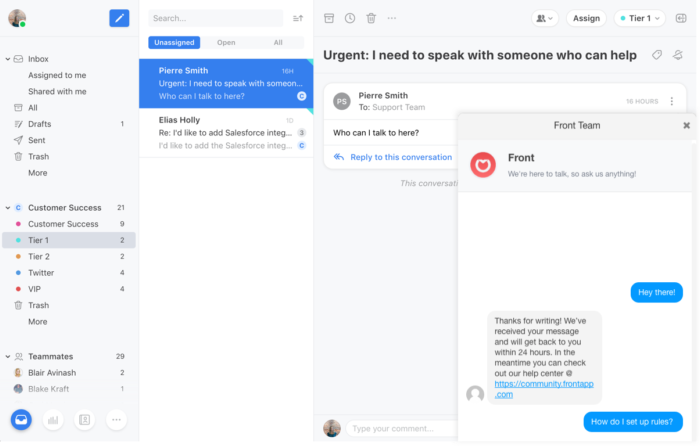Close the Front Team chat panel
This screenshot has height=446, width=700.
pos(687,125)
